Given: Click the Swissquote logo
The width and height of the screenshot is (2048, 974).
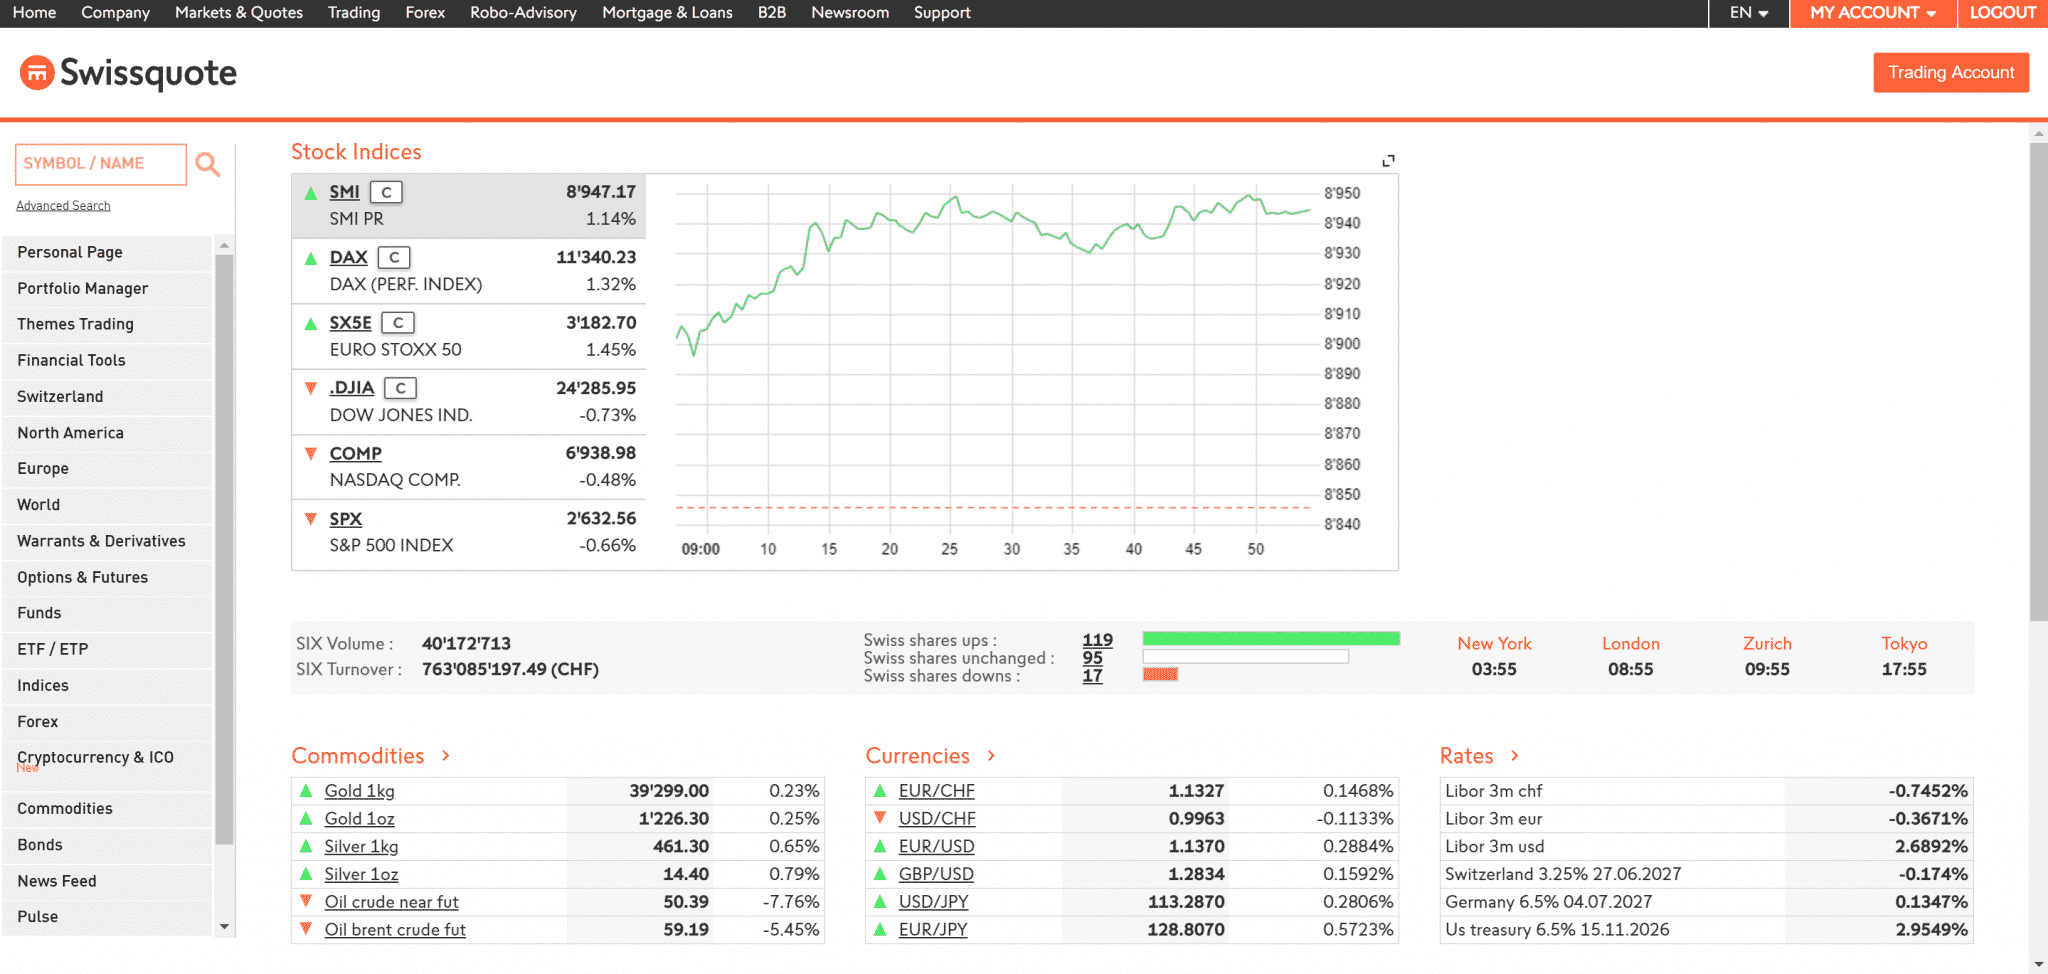Looking at the screenshot, I should click(128, 73).
